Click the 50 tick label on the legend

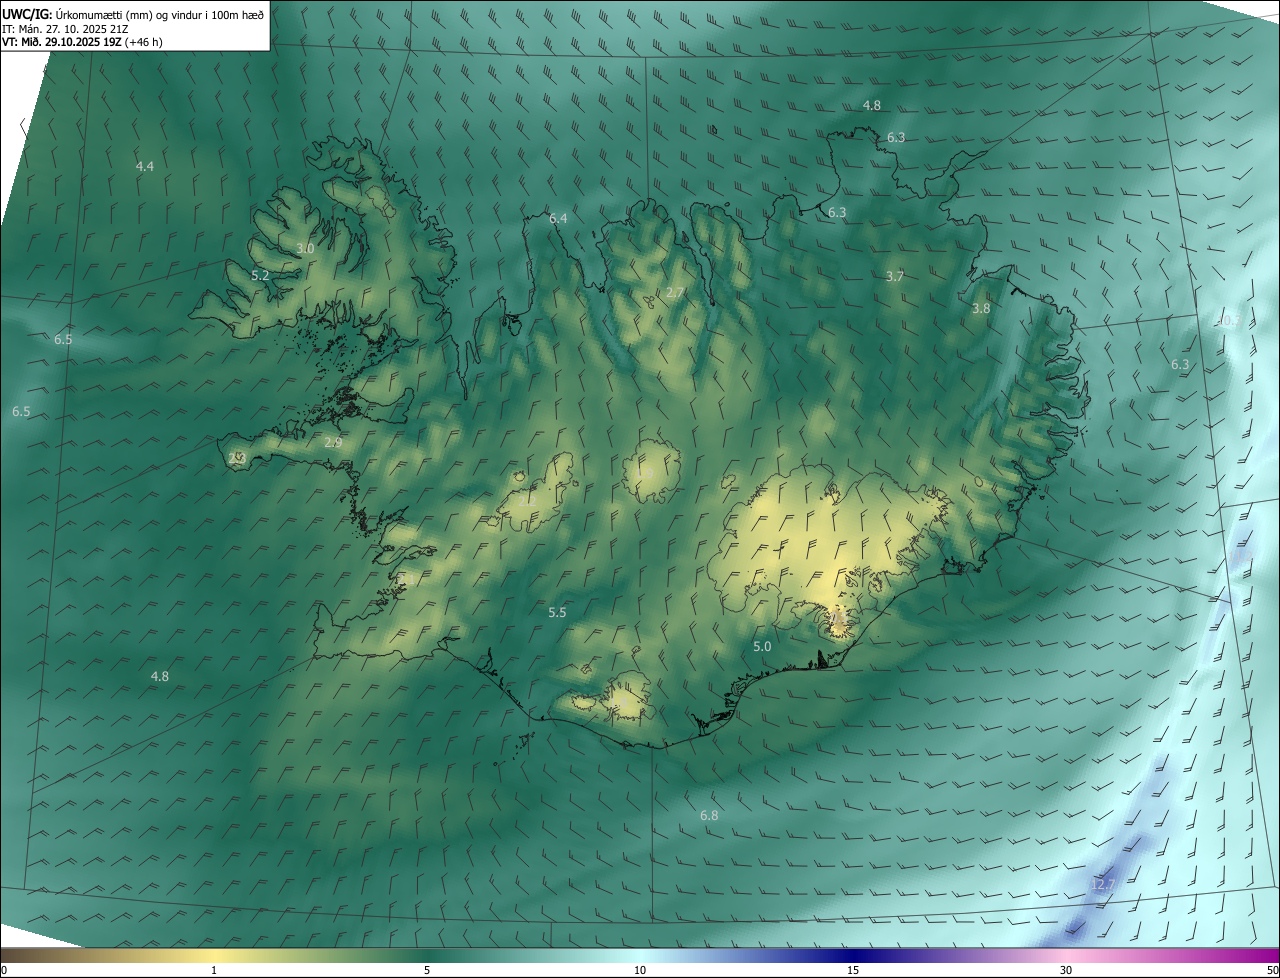pos(1271,970)
